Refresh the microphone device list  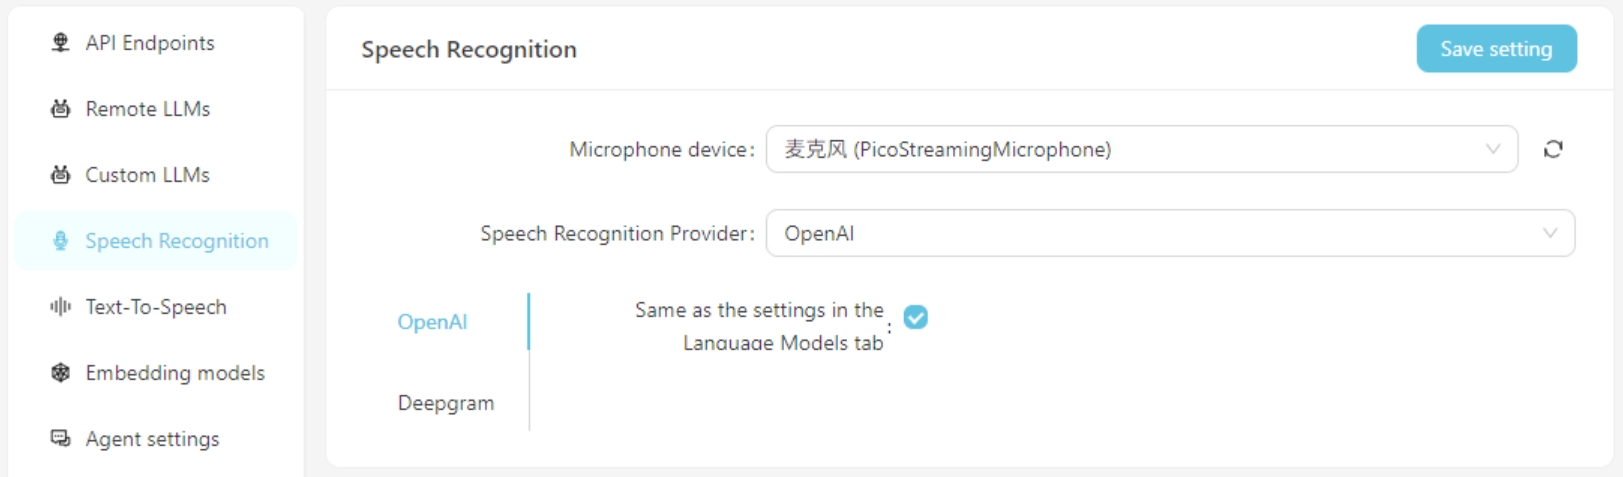[x=1552, y=149]
